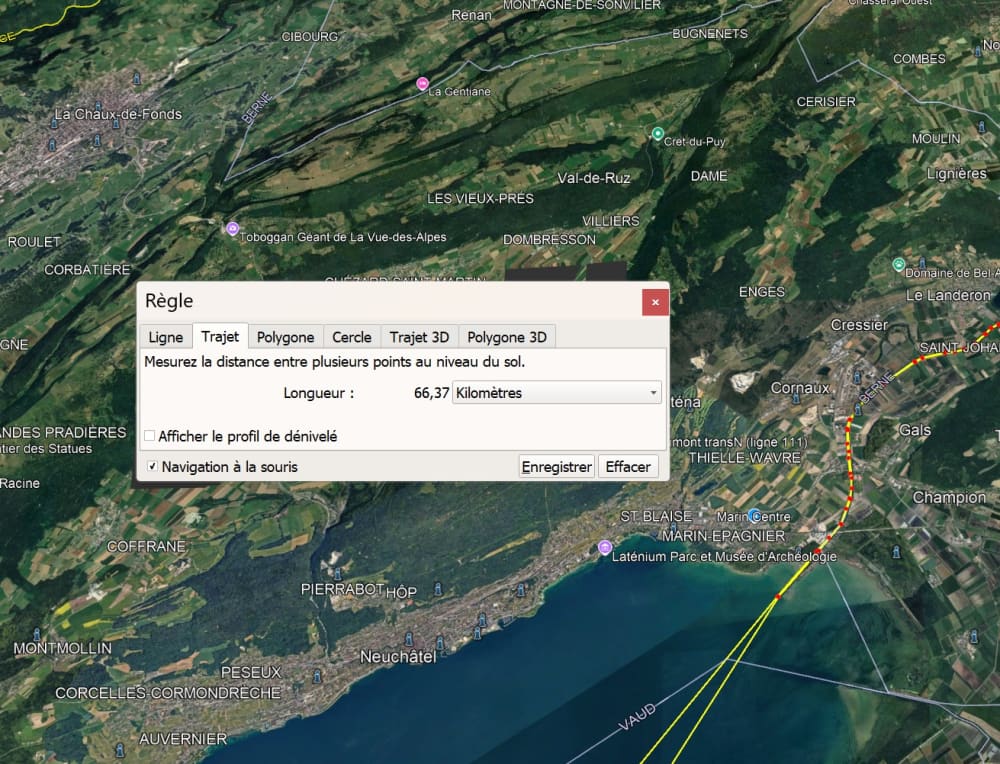The height and width of the screenshot is (764, 1000).
Task: Click the Marin Centre blue marker icon
Action: point(755,515)
